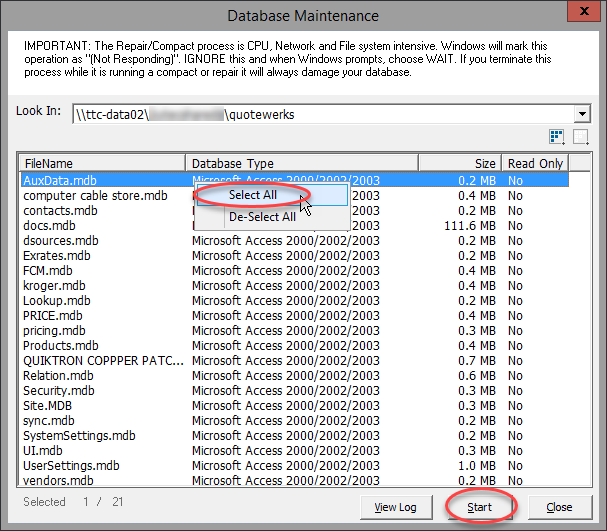
Task: Select AuxData.mdb row
Action: [x=295, y=180]
